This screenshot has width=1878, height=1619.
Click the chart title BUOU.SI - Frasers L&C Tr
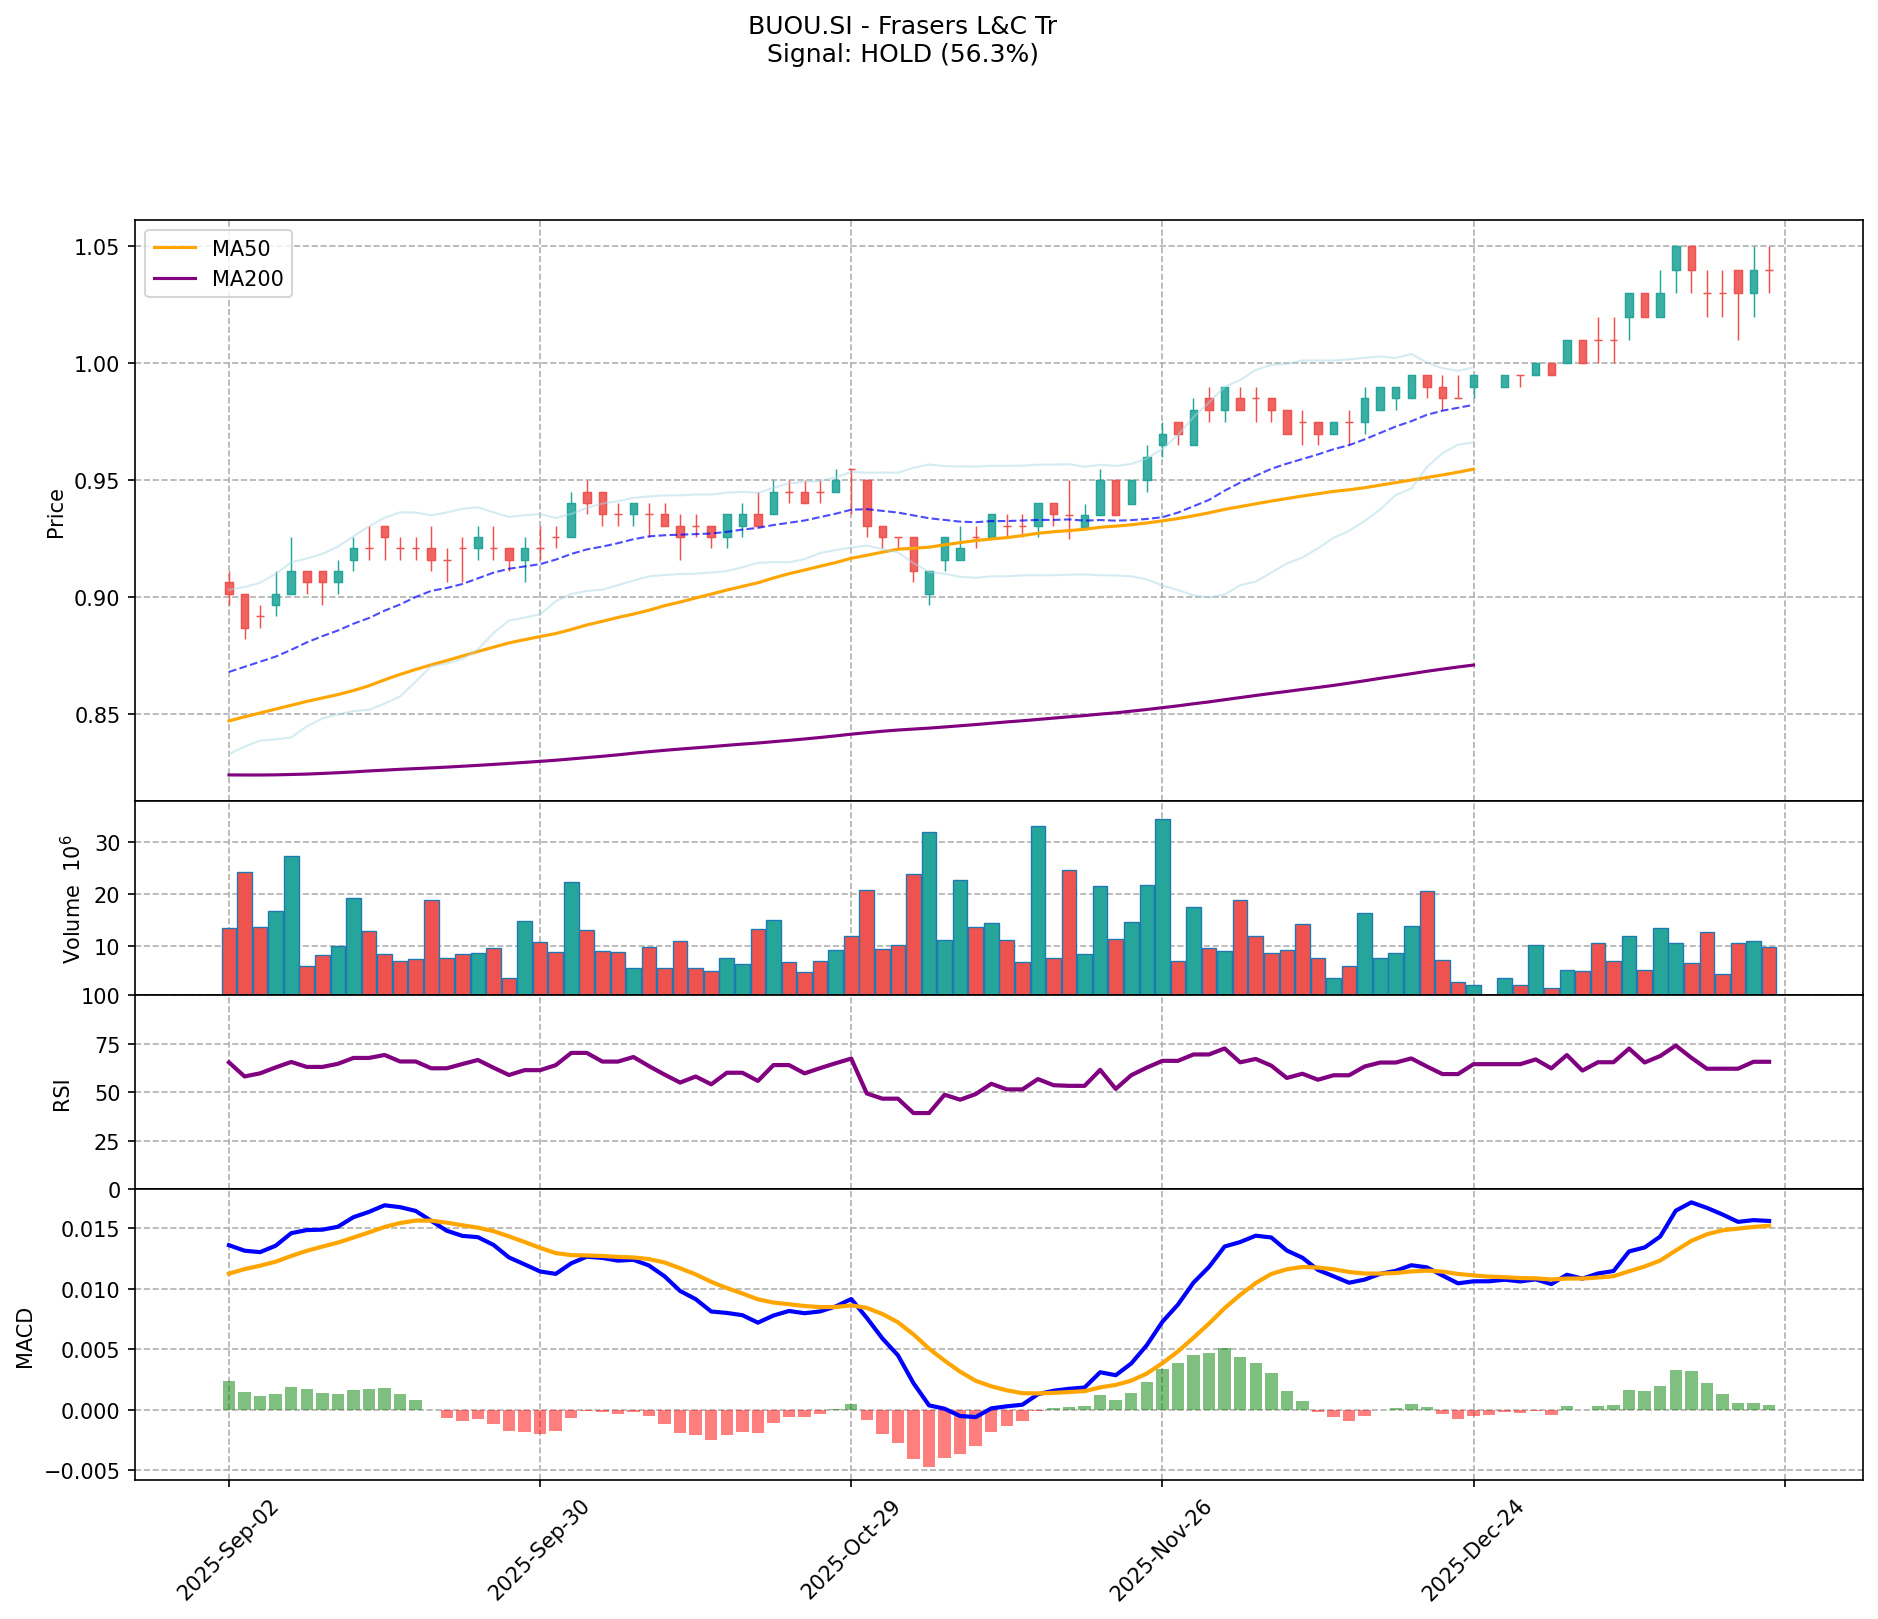pos(902,26)
